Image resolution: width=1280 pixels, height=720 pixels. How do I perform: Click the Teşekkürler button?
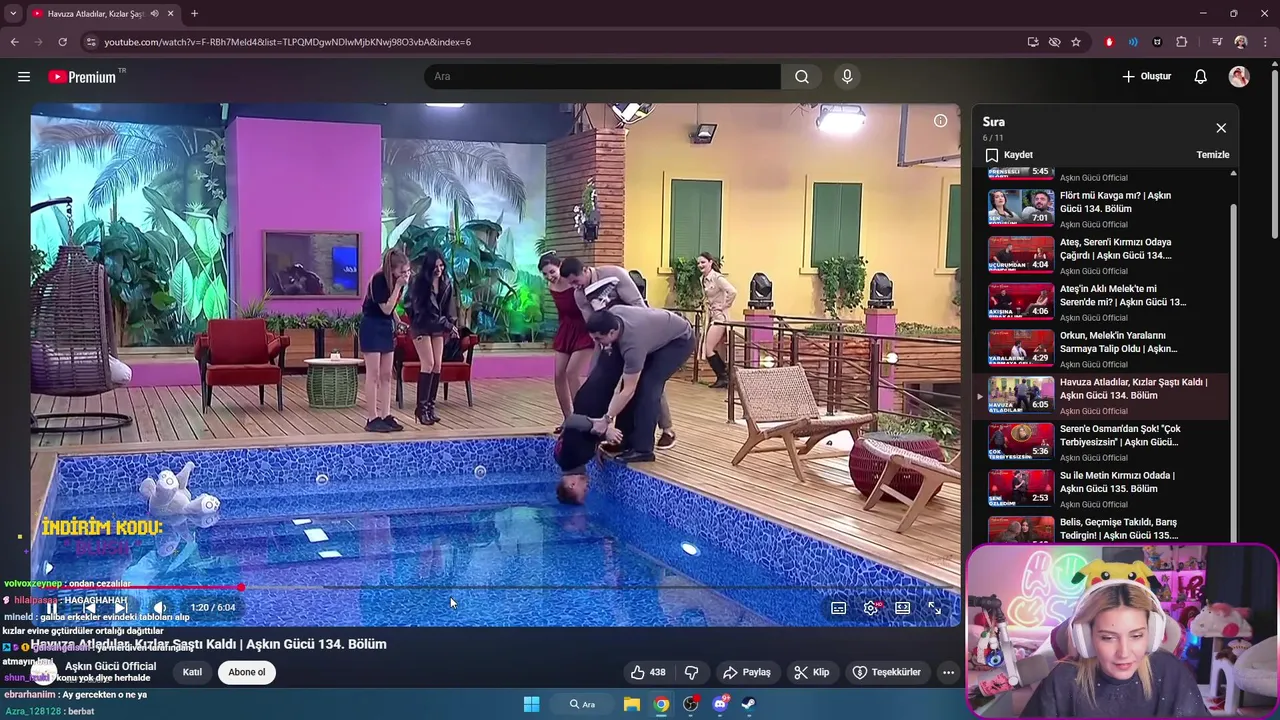[886, 672]
